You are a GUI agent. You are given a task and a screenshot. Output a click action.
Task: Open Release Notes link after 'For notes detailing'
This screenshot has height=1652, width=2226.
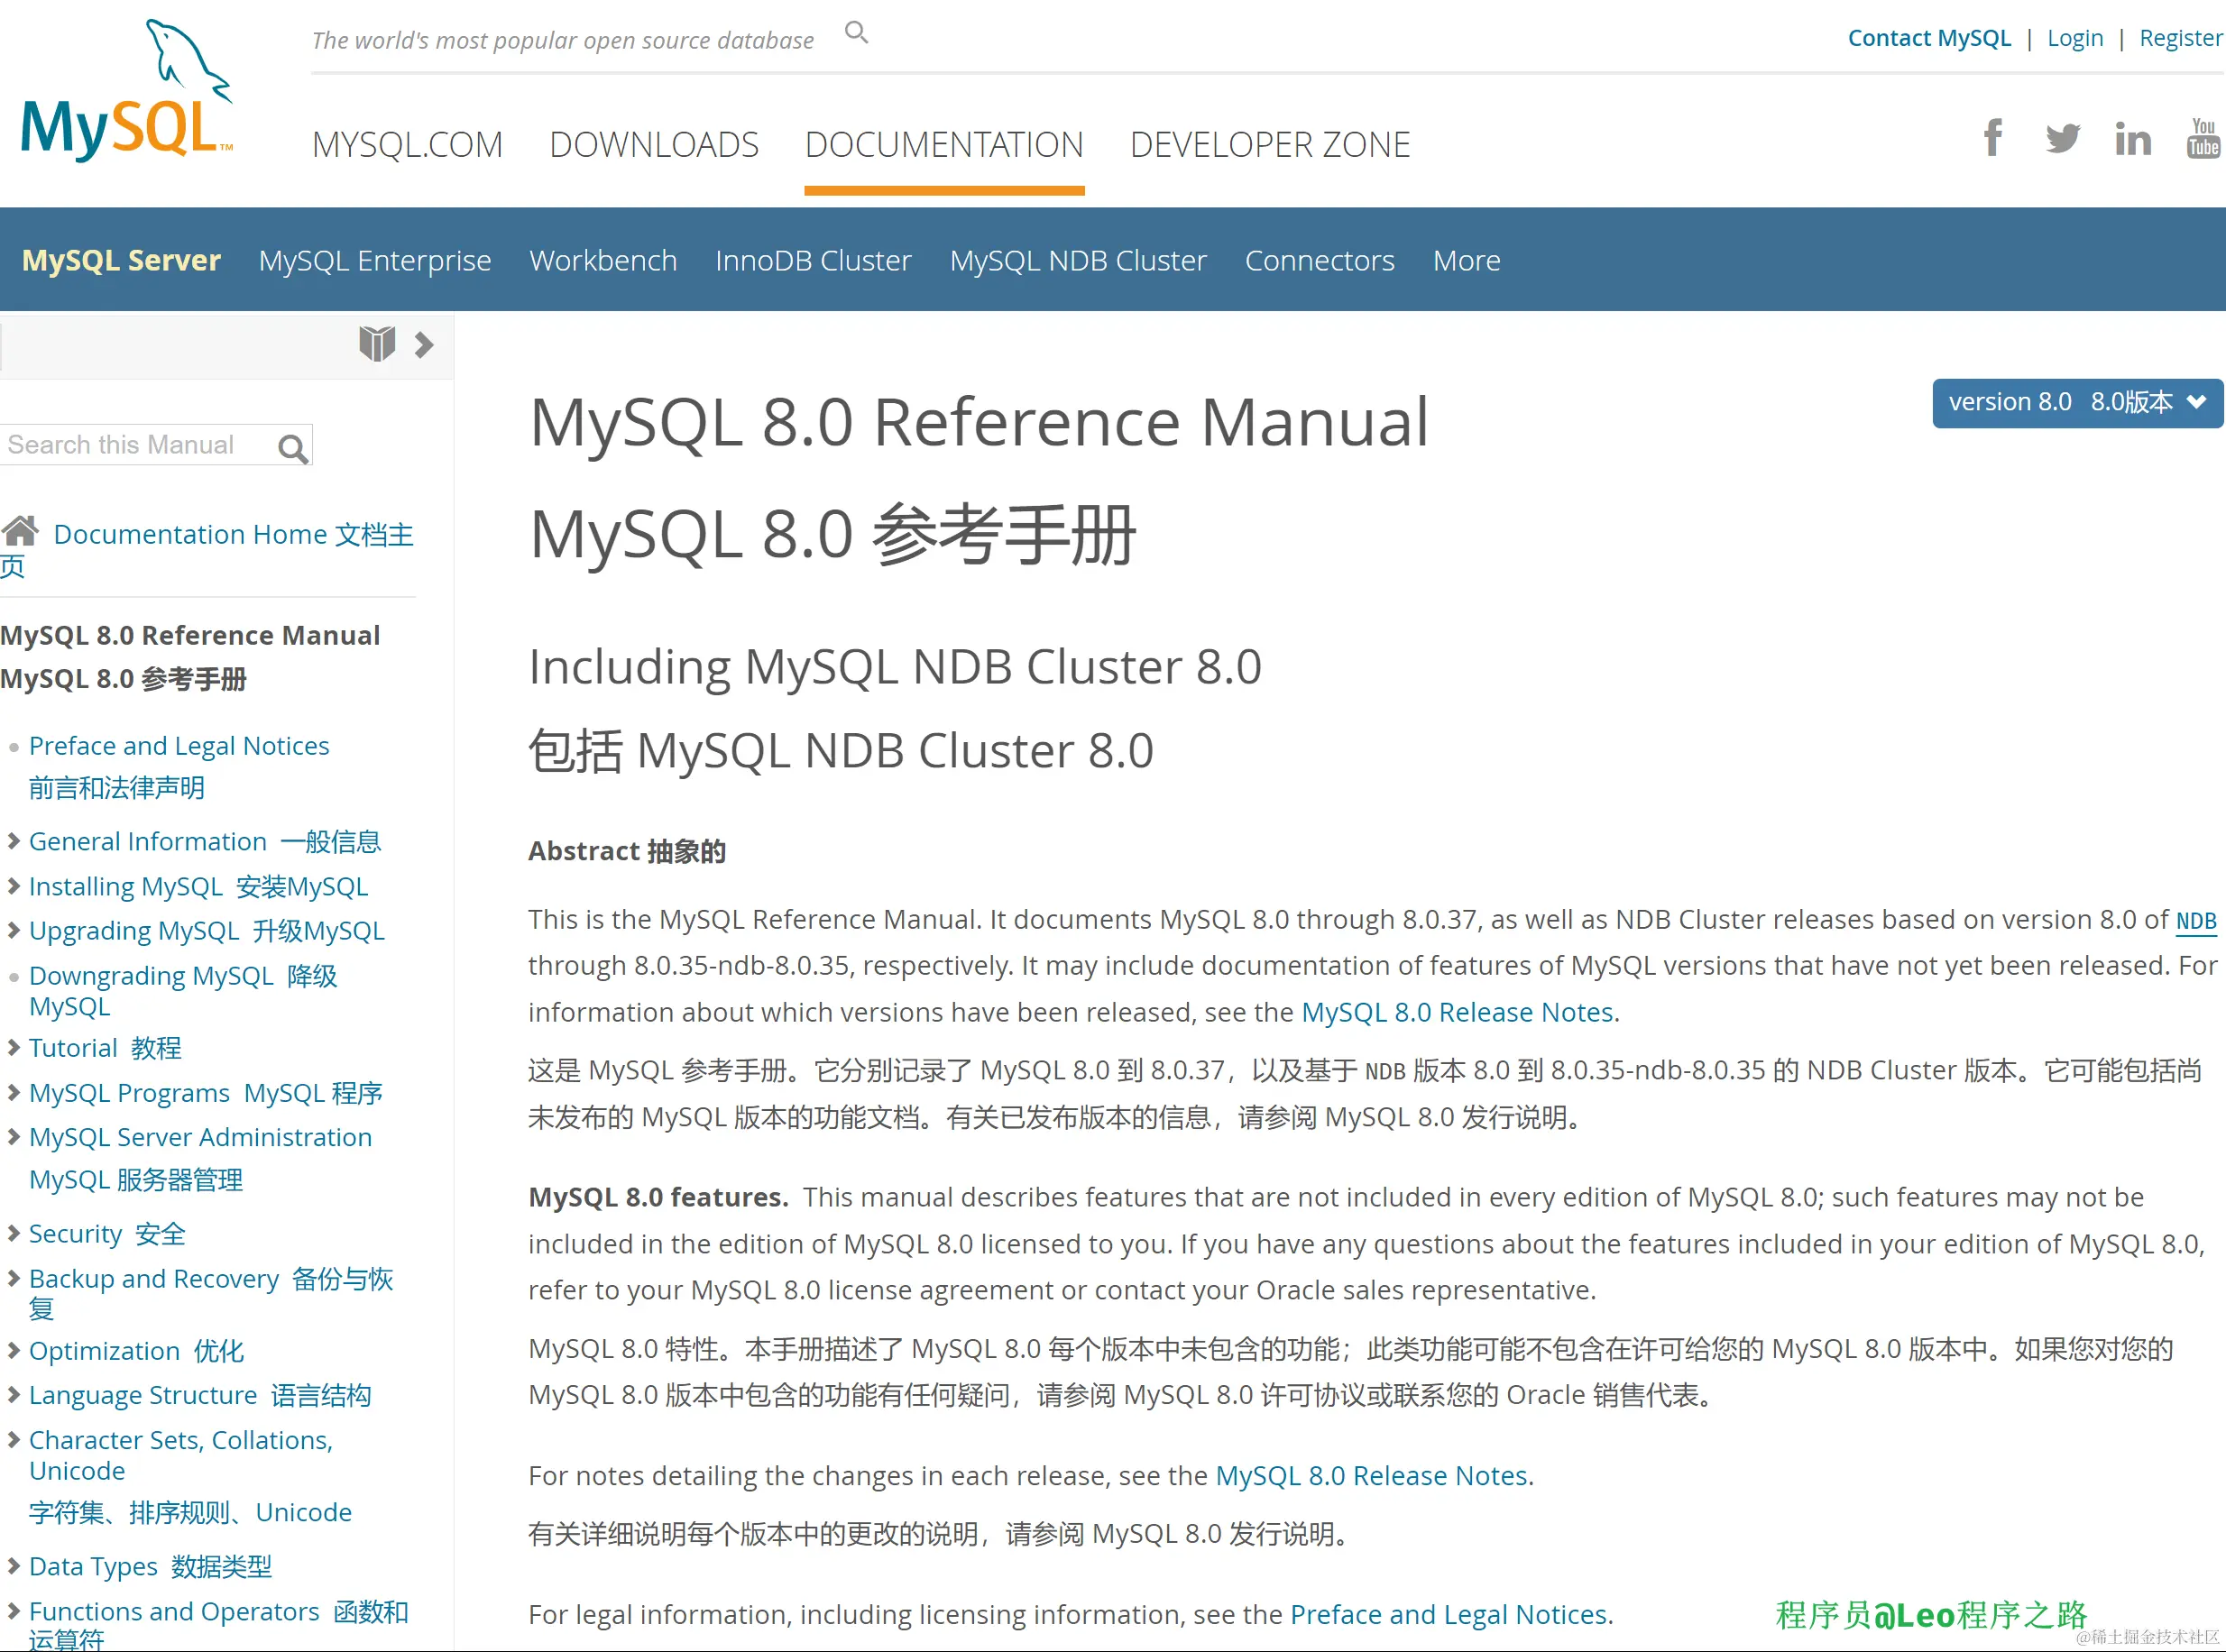coord(1371,1475)
